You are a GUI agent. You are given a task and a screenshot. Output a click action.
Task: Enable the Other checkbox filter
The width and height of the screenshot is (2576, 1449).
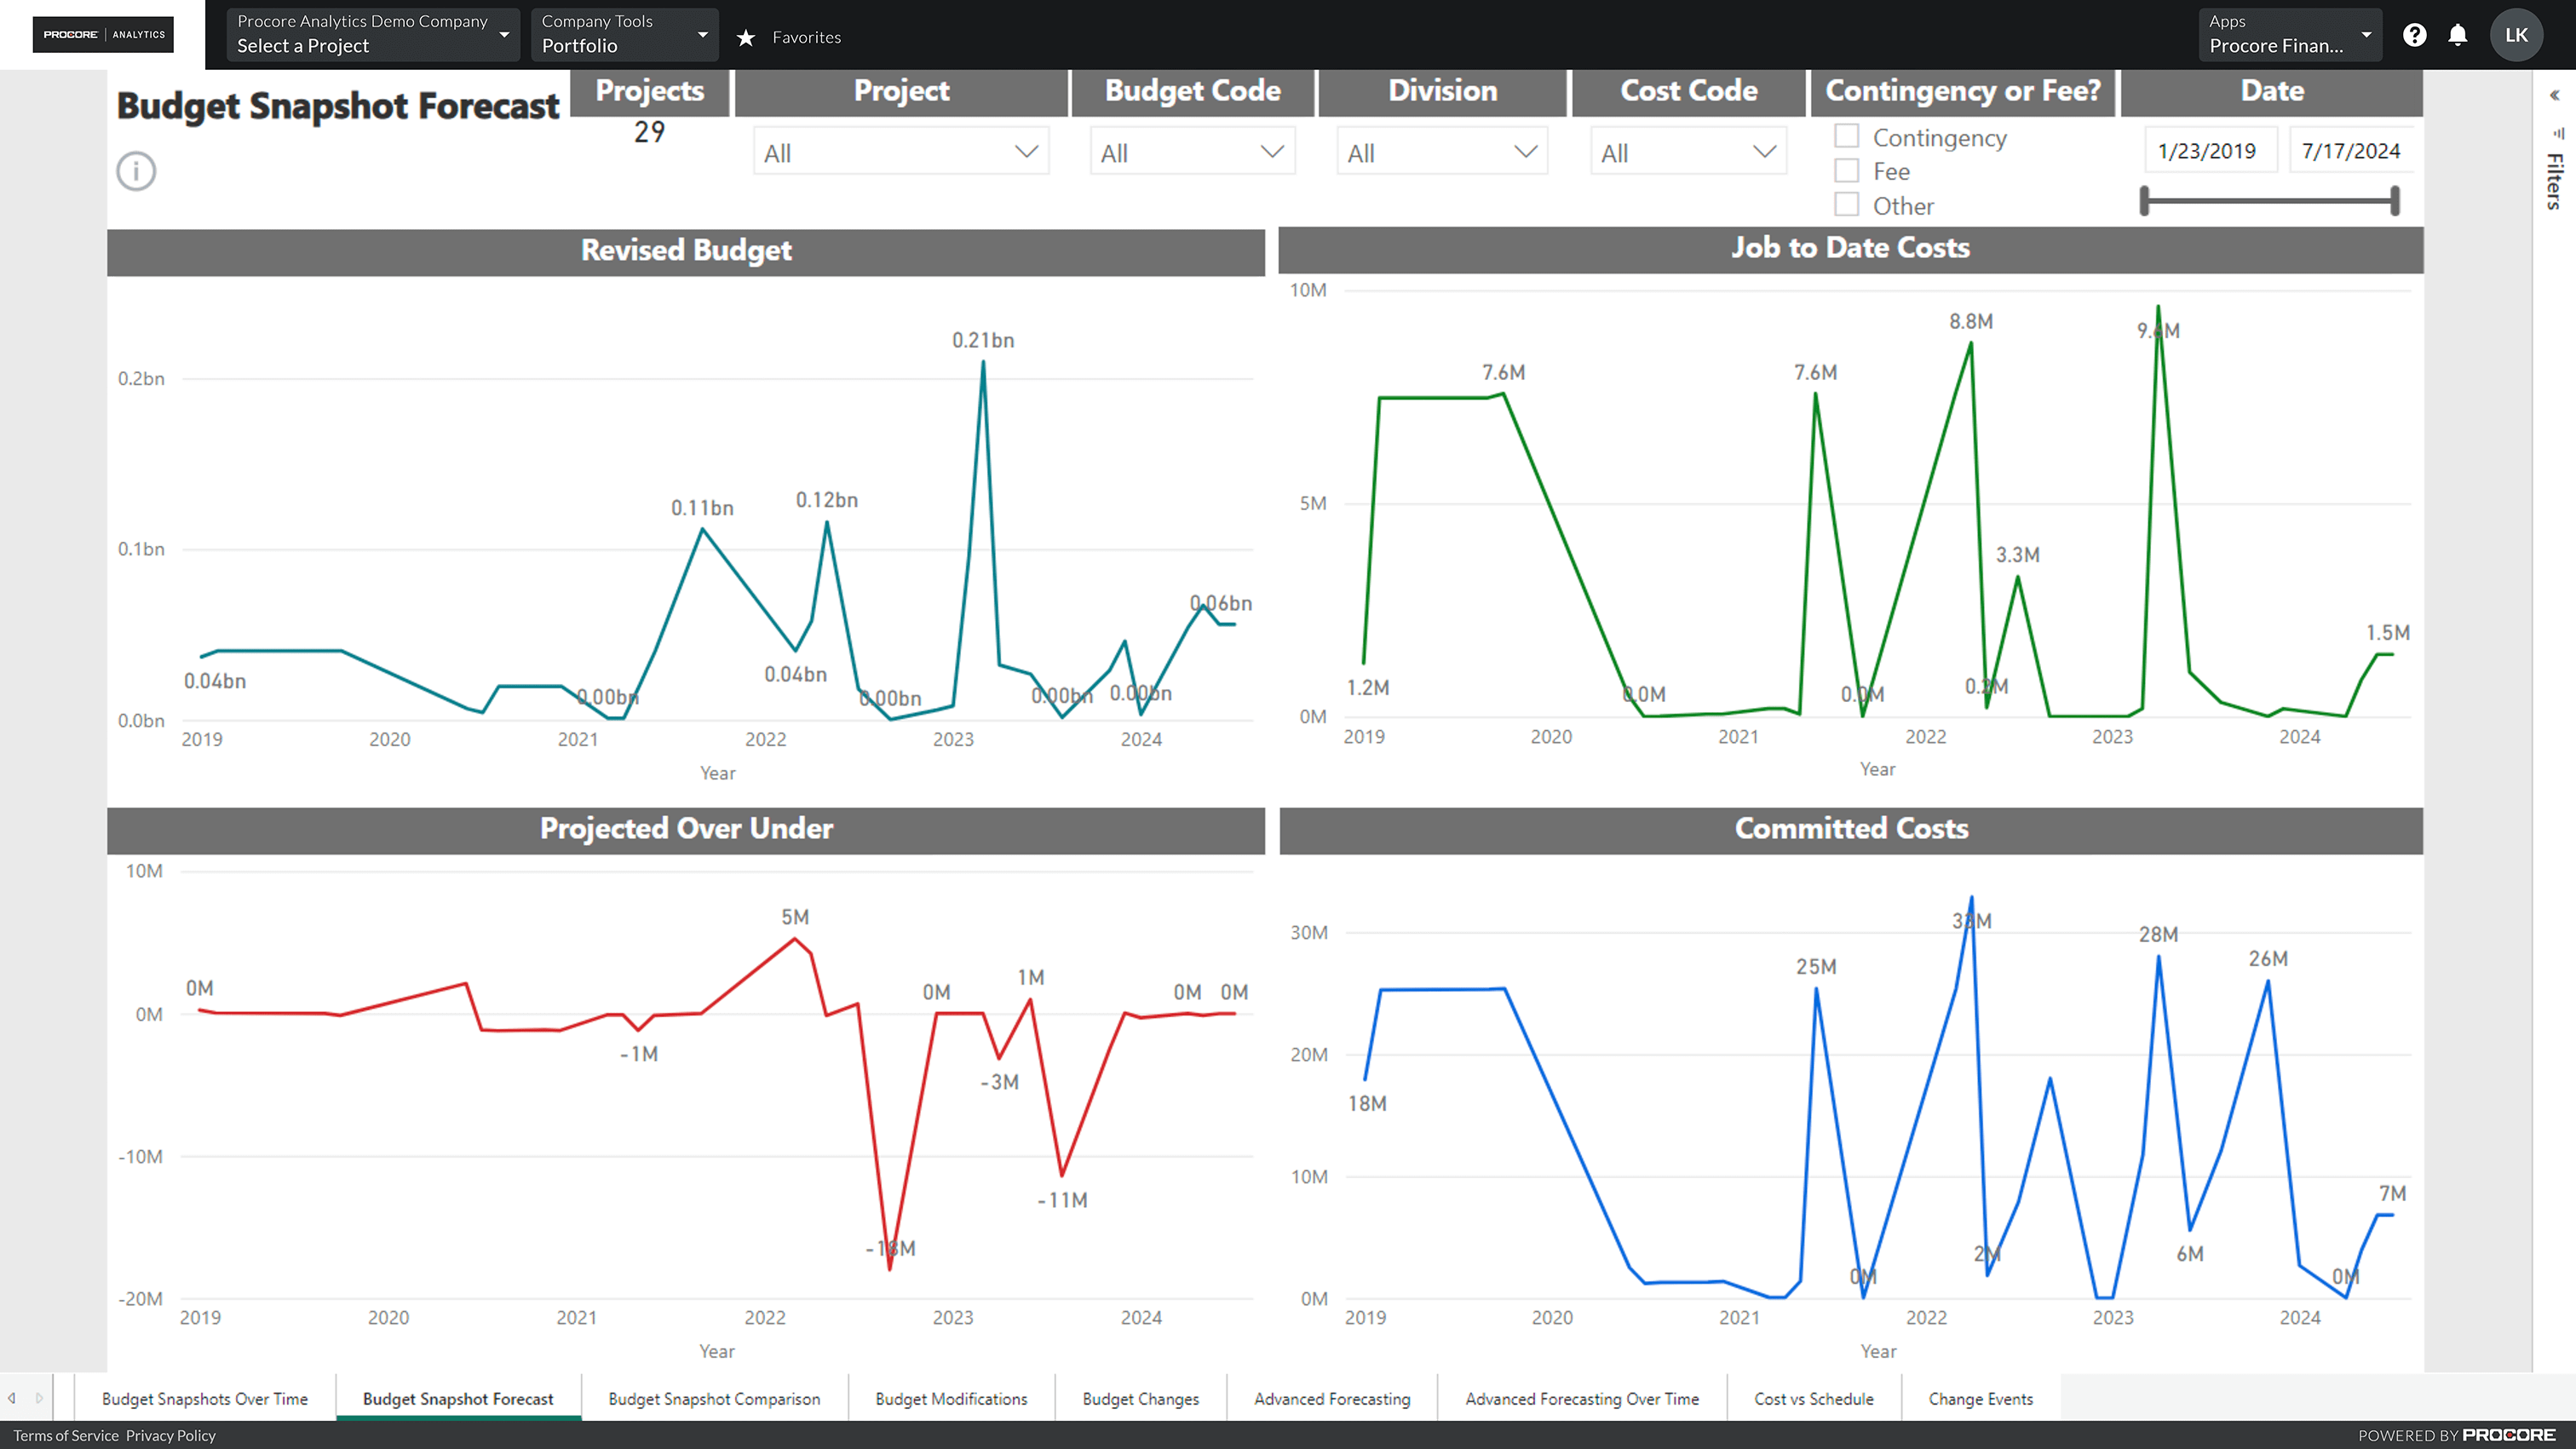click(1849, 205)
